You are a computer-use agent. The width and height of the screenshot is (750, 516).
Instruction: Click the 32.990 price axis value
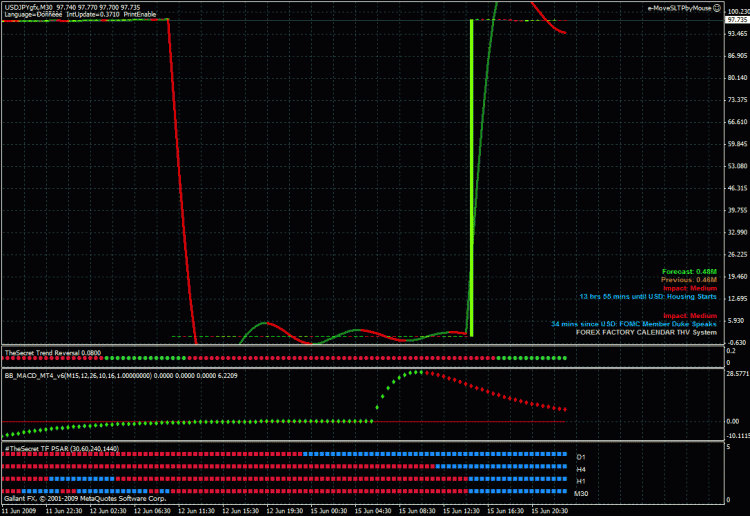(x=738, y=232)
